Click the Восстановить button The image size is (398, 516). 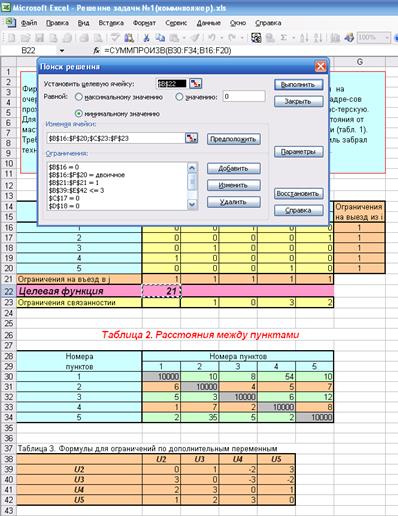pyautogui.click(x=298, y=194)
